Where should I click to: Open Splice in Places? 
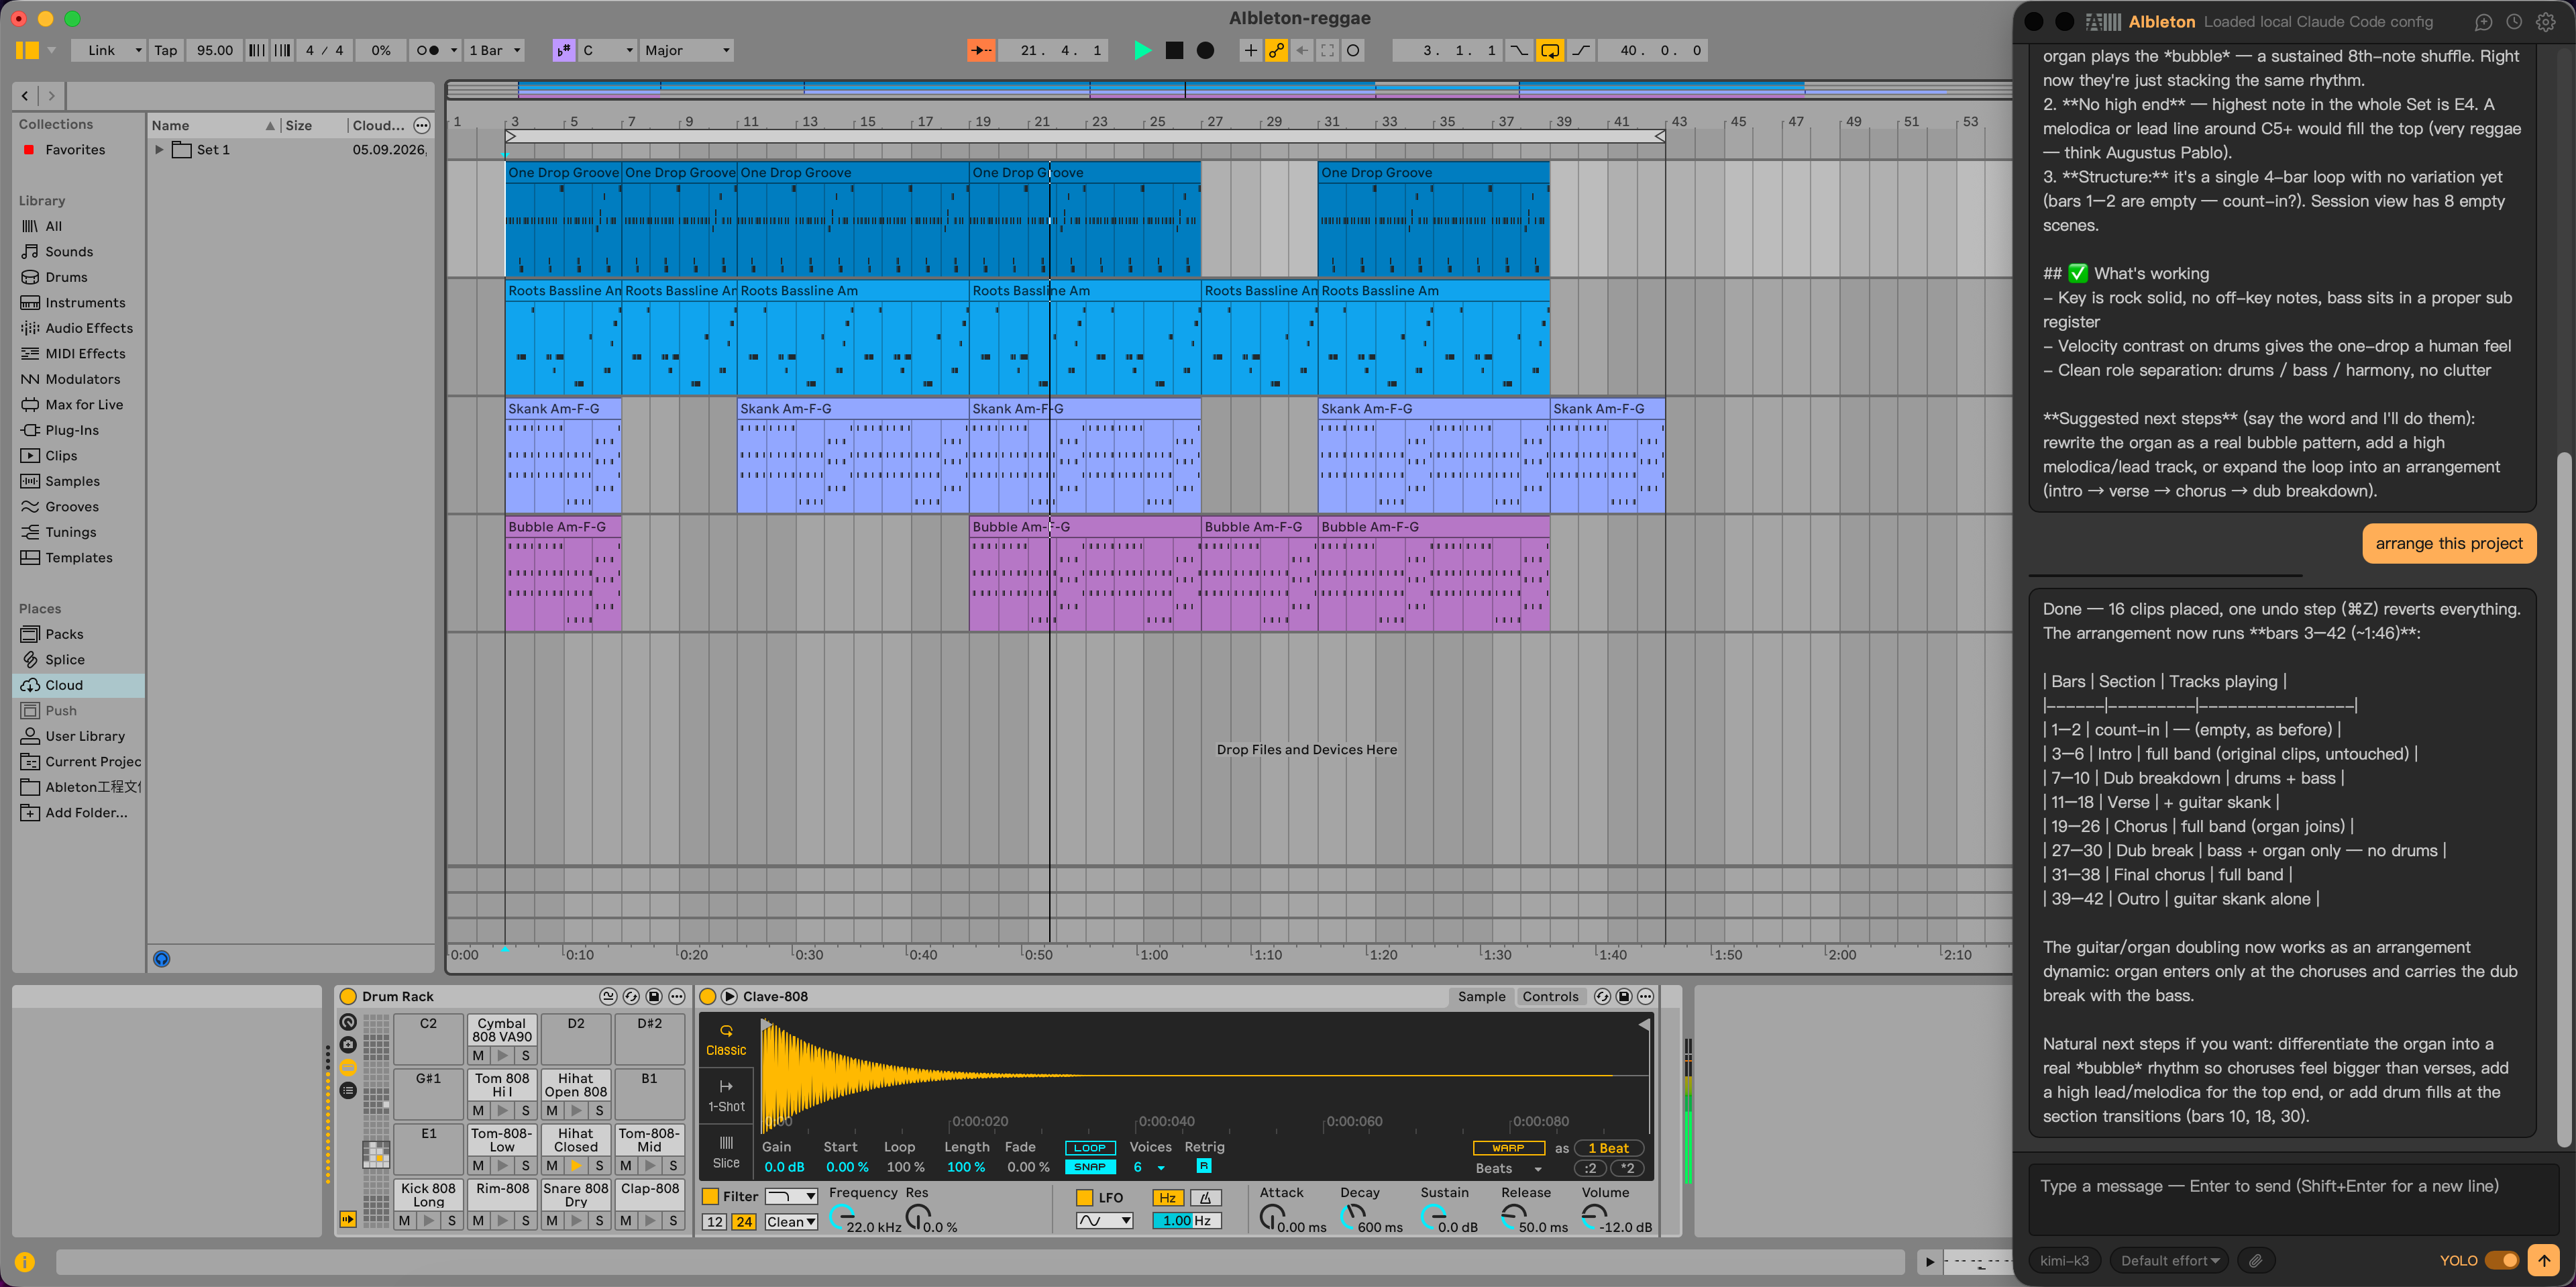click(x=65, y=659)
